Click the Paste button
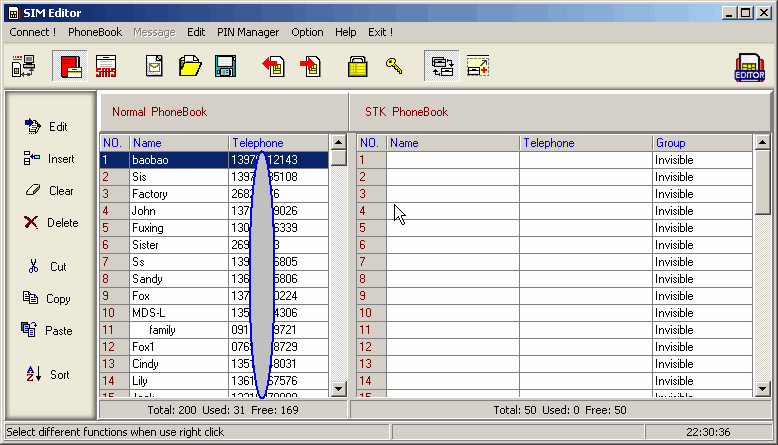 (47, 330)
